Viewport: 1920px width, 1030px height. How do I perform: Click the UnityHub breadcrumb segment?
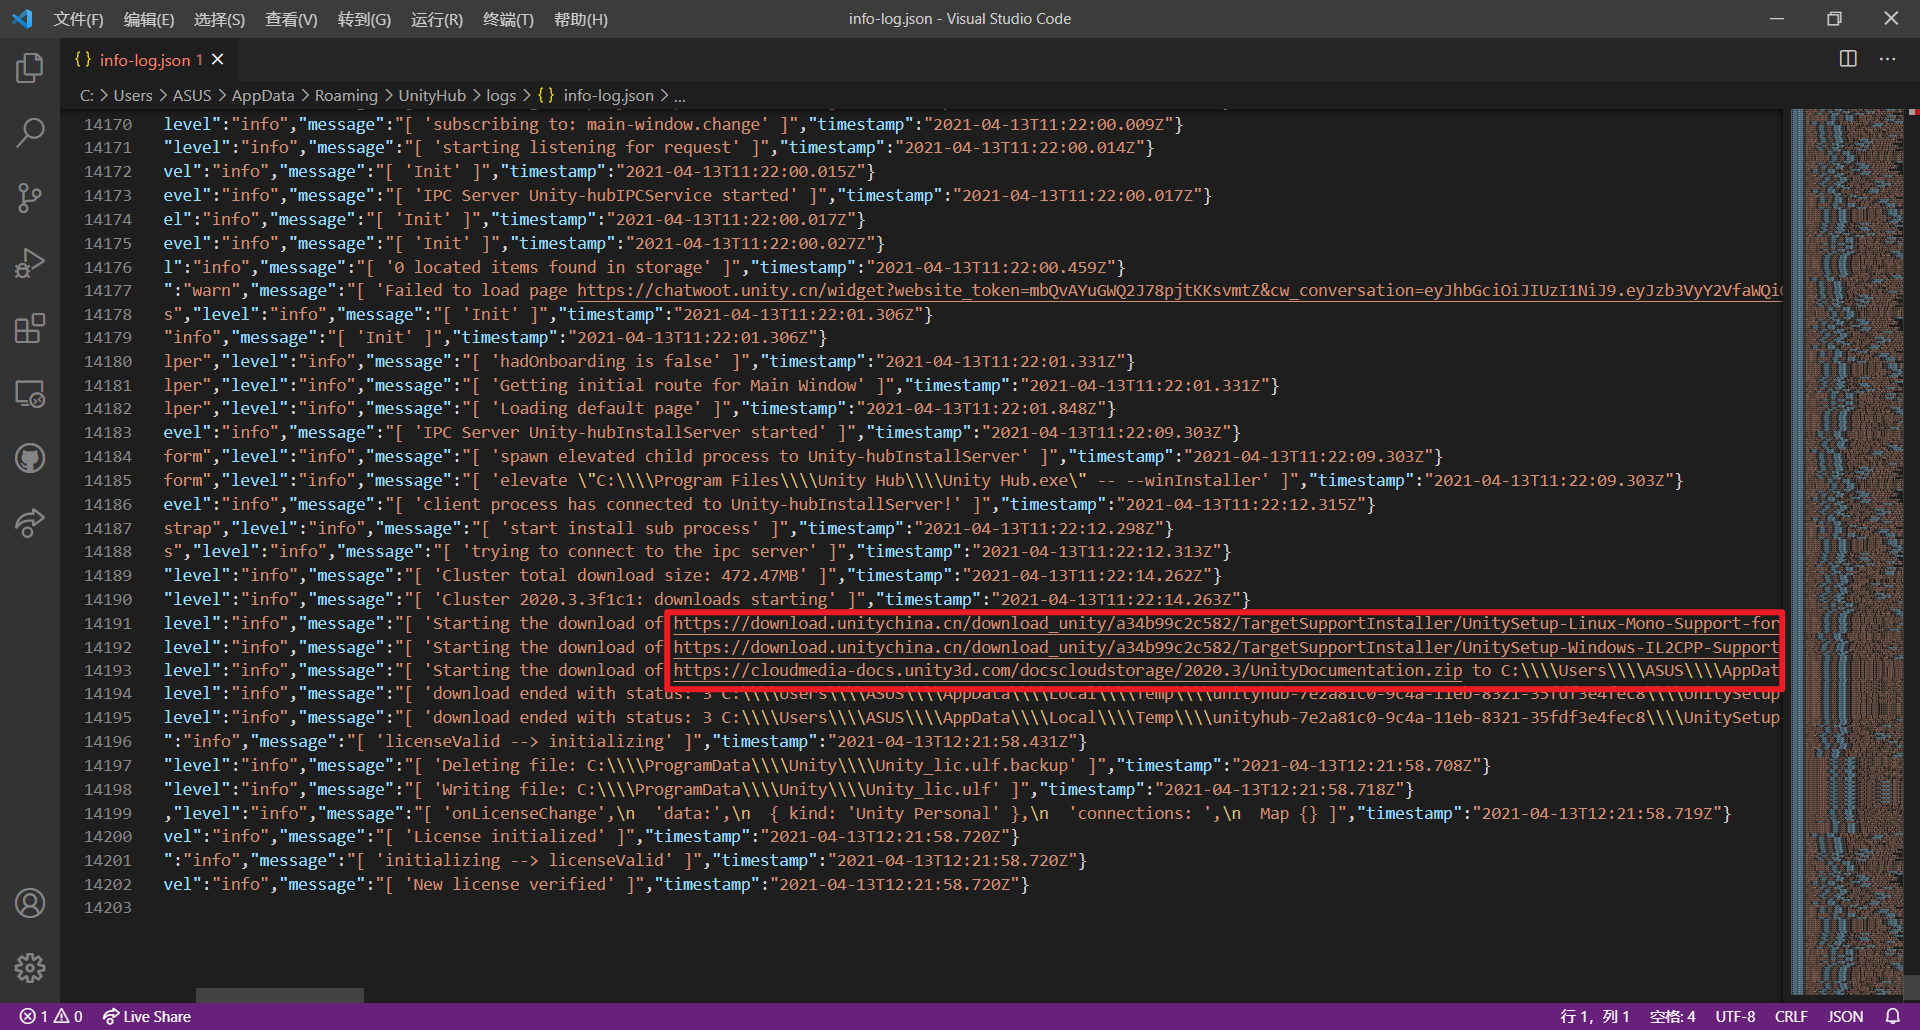pyautogui.click(x=432, y=95)
